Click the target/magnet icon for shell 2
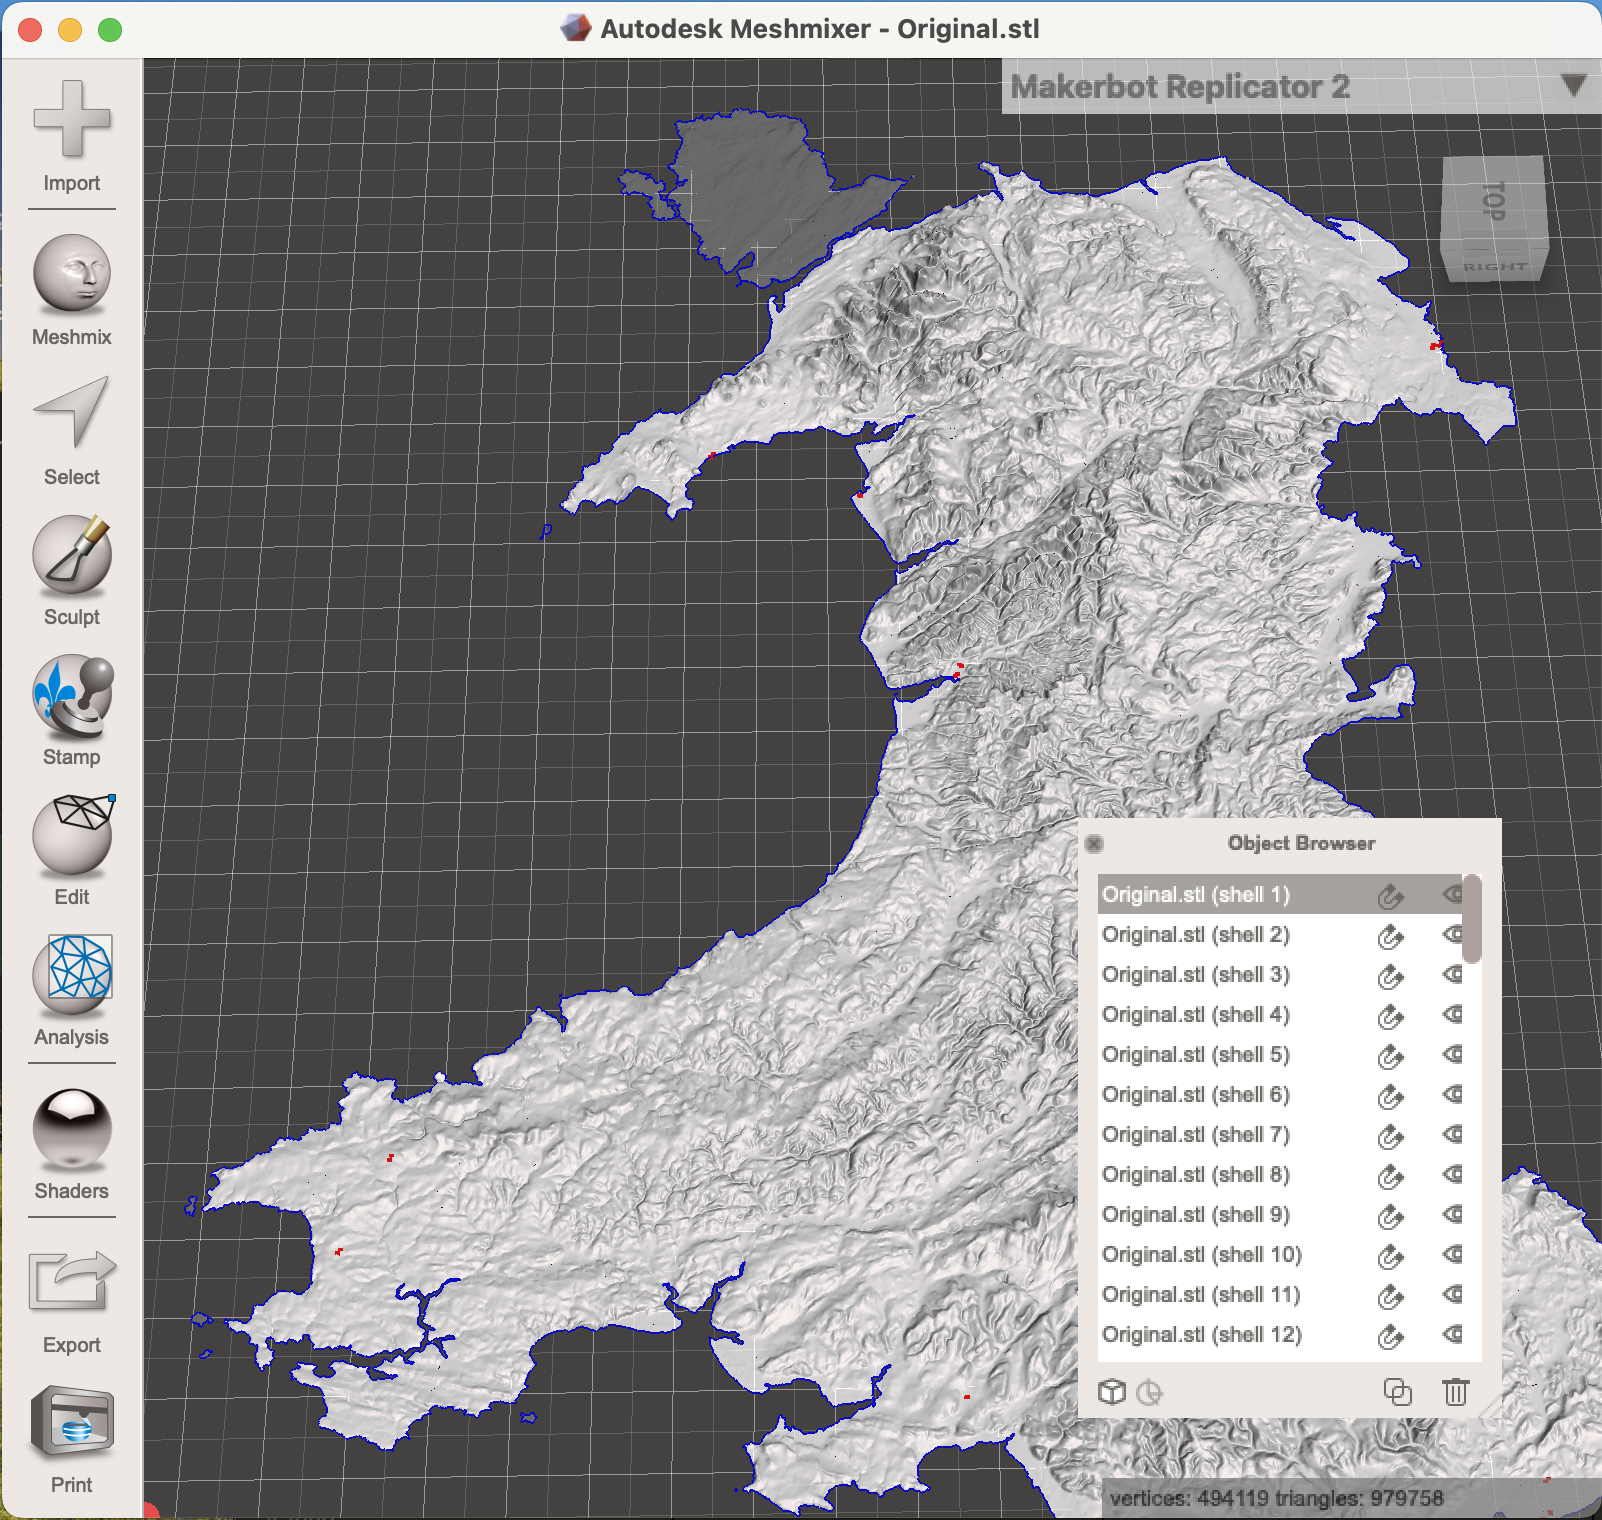Image resolution: width=1602 pixels, height=1520 pixels. click(1391, 936)
